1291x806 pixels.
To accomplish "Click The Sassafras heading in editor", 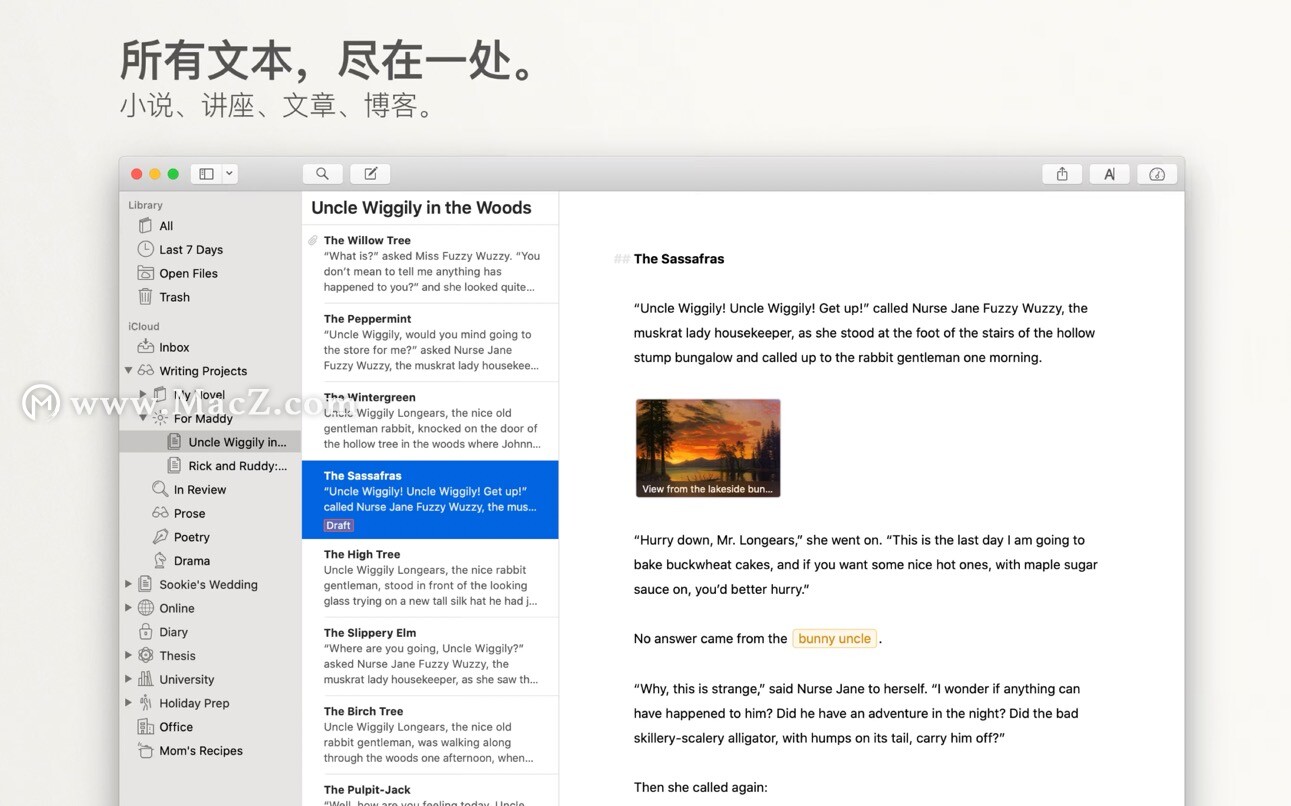I will tap(679, 258).
